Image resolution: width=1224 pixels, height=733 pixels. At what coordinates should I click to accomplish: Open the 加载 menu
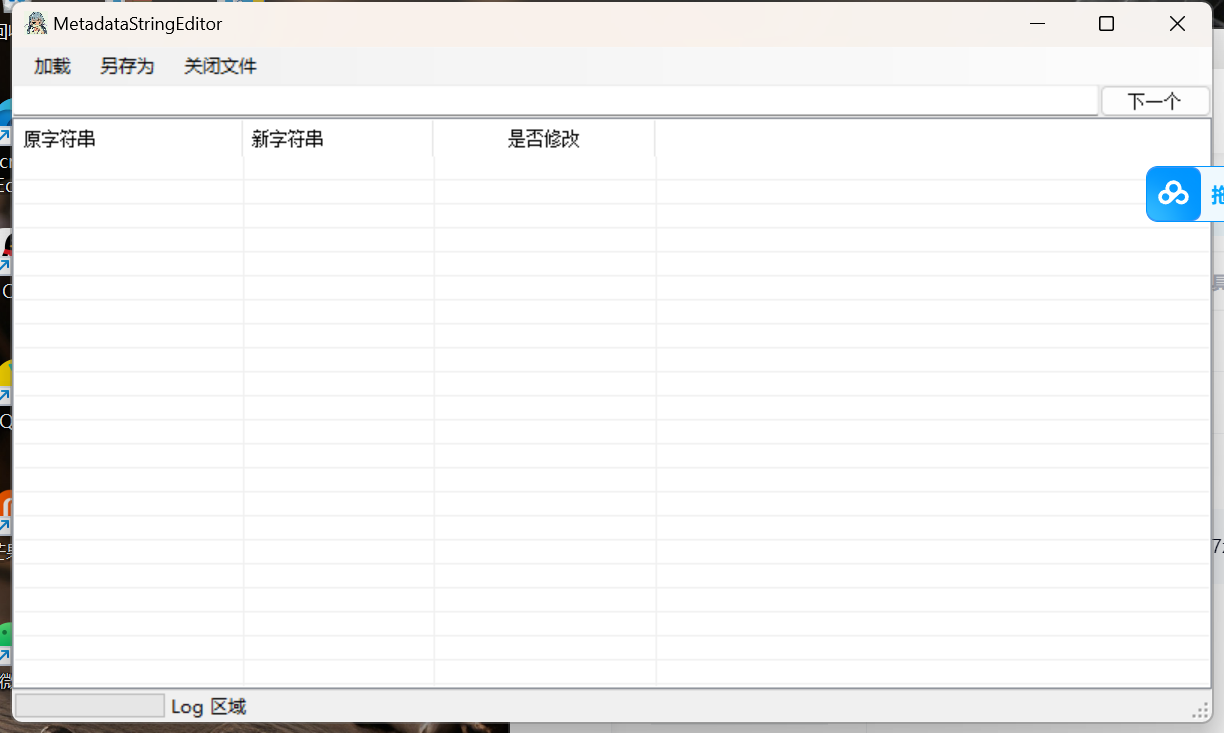click(x=52, y=66)
